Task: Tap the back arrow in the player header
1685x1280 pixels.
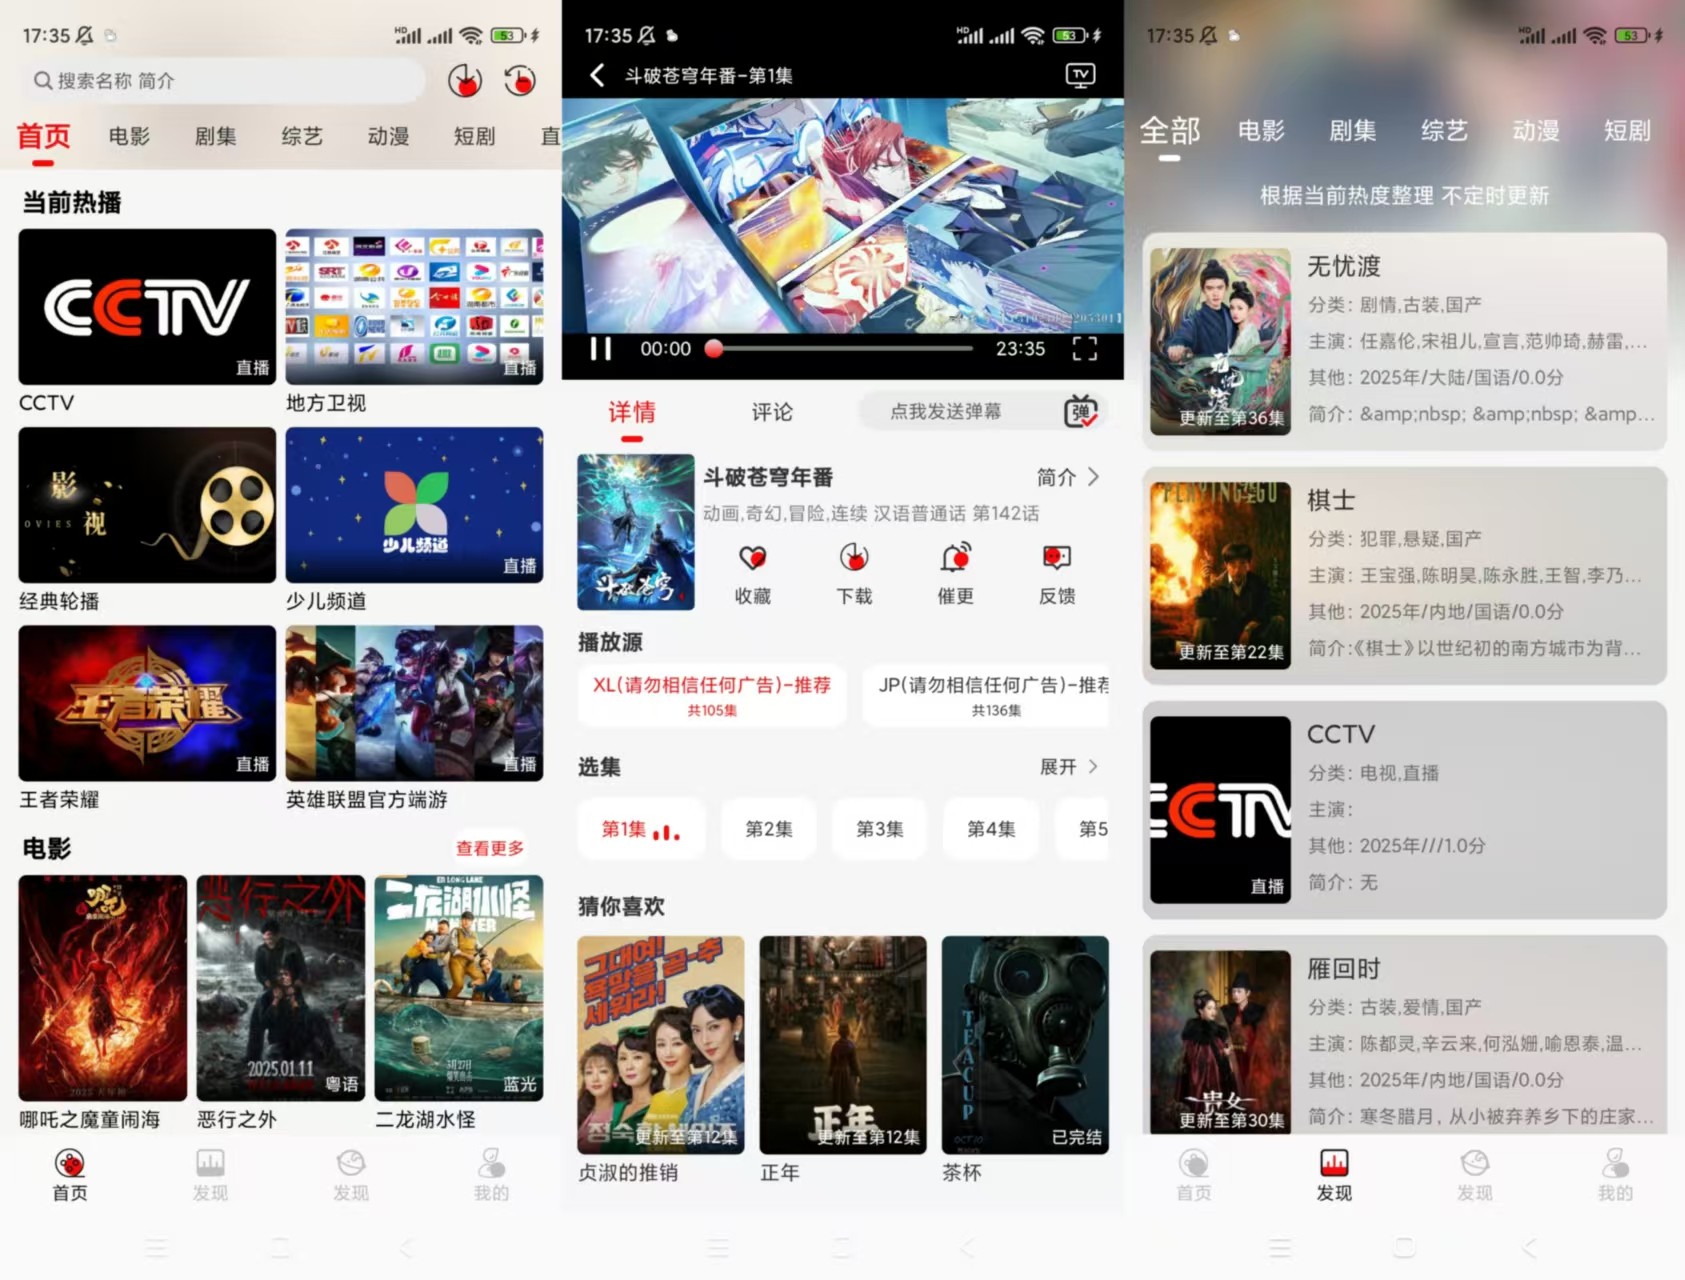Action: tap(597, 75)
